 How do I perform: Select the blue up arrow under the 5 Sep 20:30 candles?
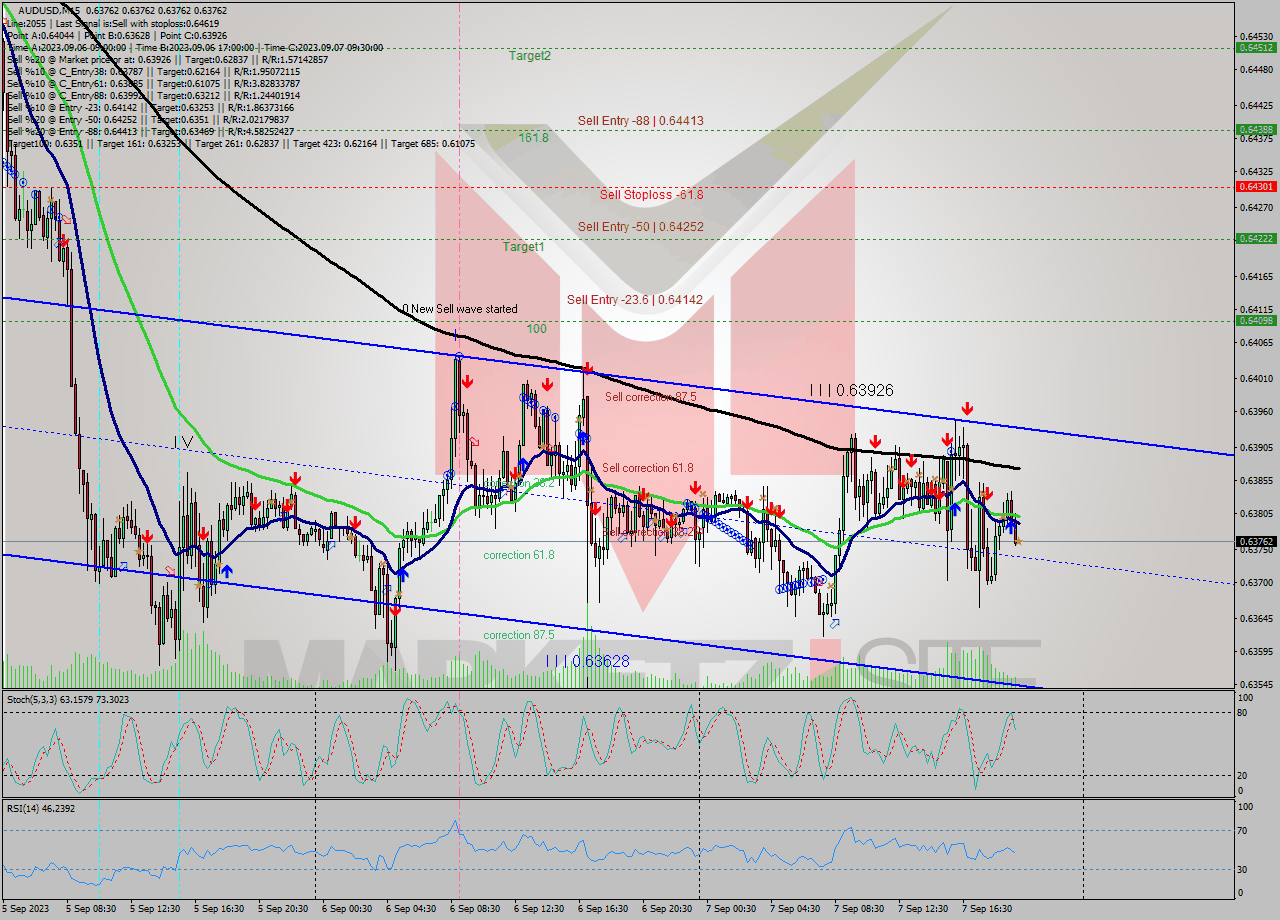pos(227,570)
